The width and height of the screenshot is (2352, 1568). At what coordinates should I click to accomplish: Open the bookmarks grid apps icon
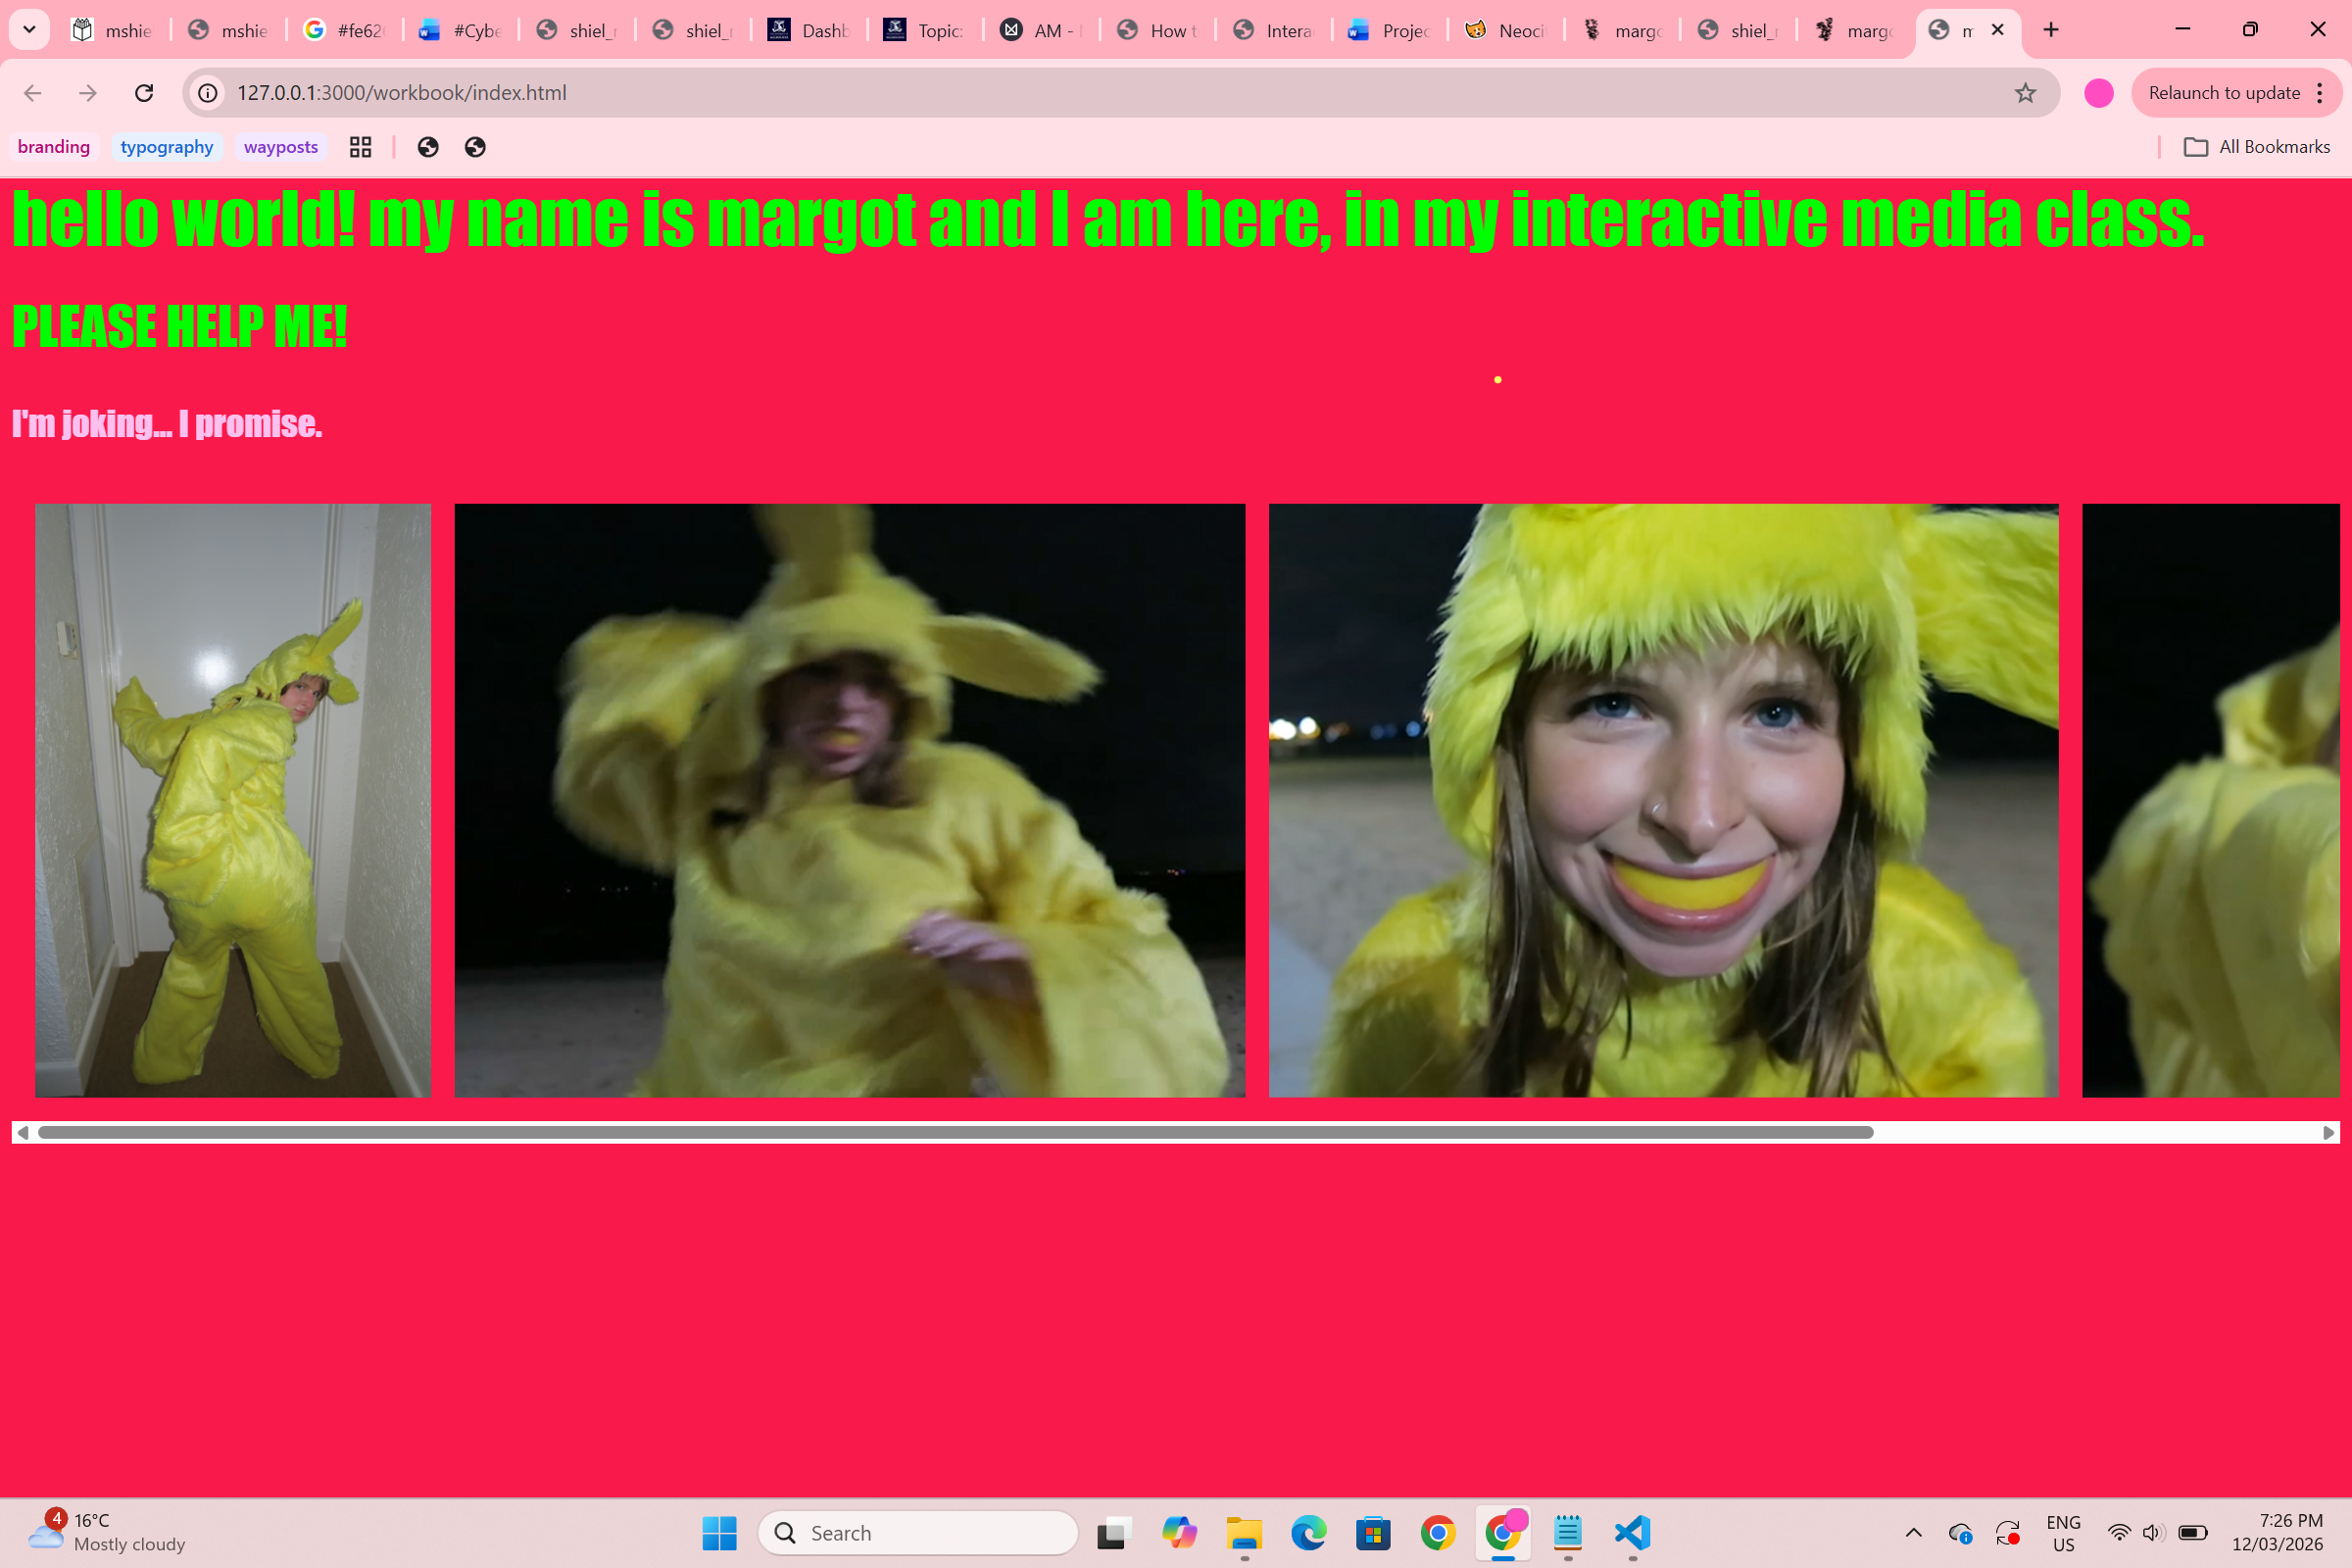click(361, 147)
